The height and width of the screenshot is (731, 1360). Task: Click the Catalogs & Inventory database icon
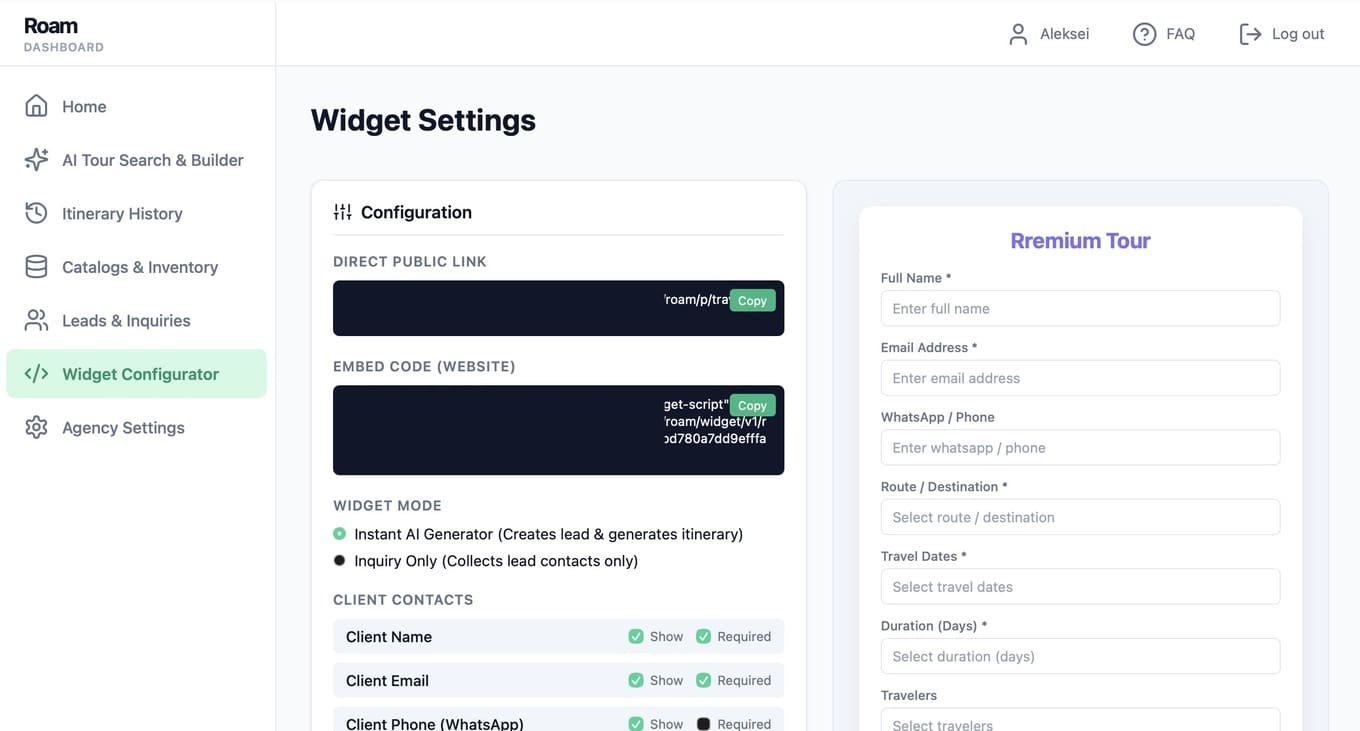click(x=36, y=267)
